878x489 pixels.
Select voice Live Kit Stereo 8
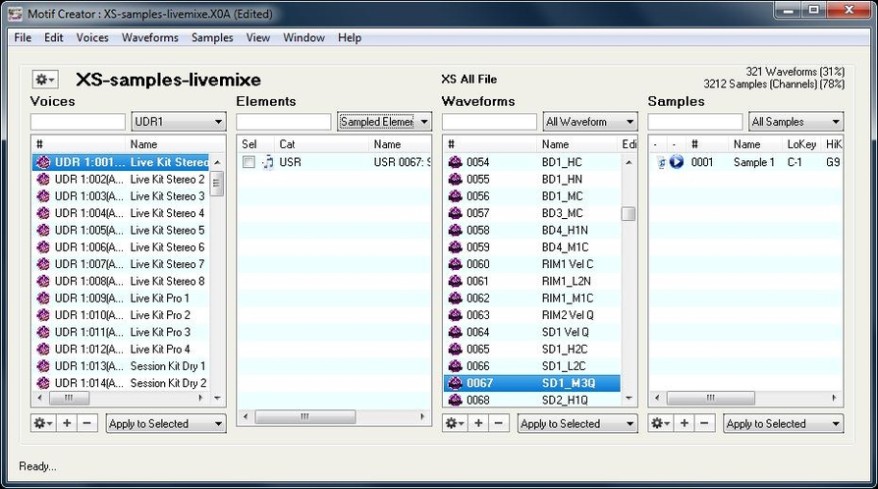tap(120, 281)
